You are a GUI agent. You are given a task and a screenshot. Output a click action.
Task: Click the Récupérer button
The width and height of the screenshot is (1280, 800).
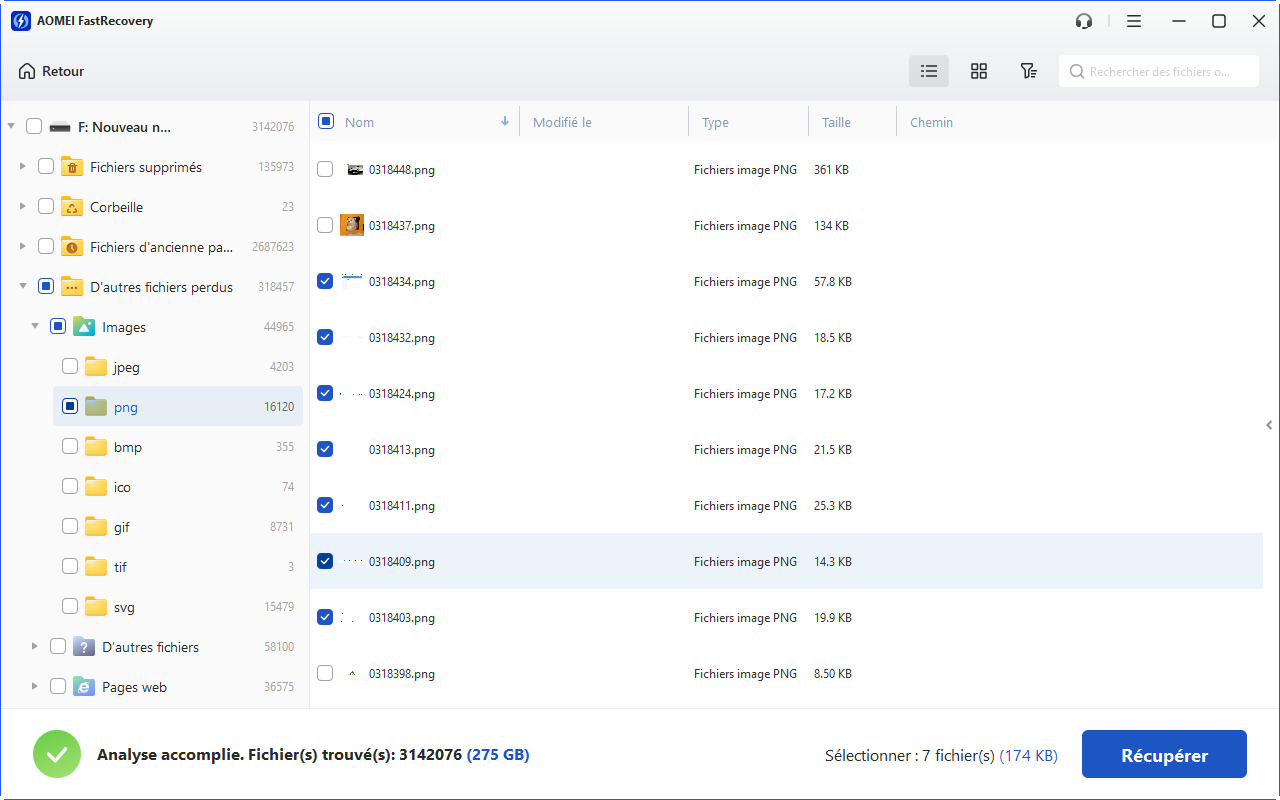1164,755
